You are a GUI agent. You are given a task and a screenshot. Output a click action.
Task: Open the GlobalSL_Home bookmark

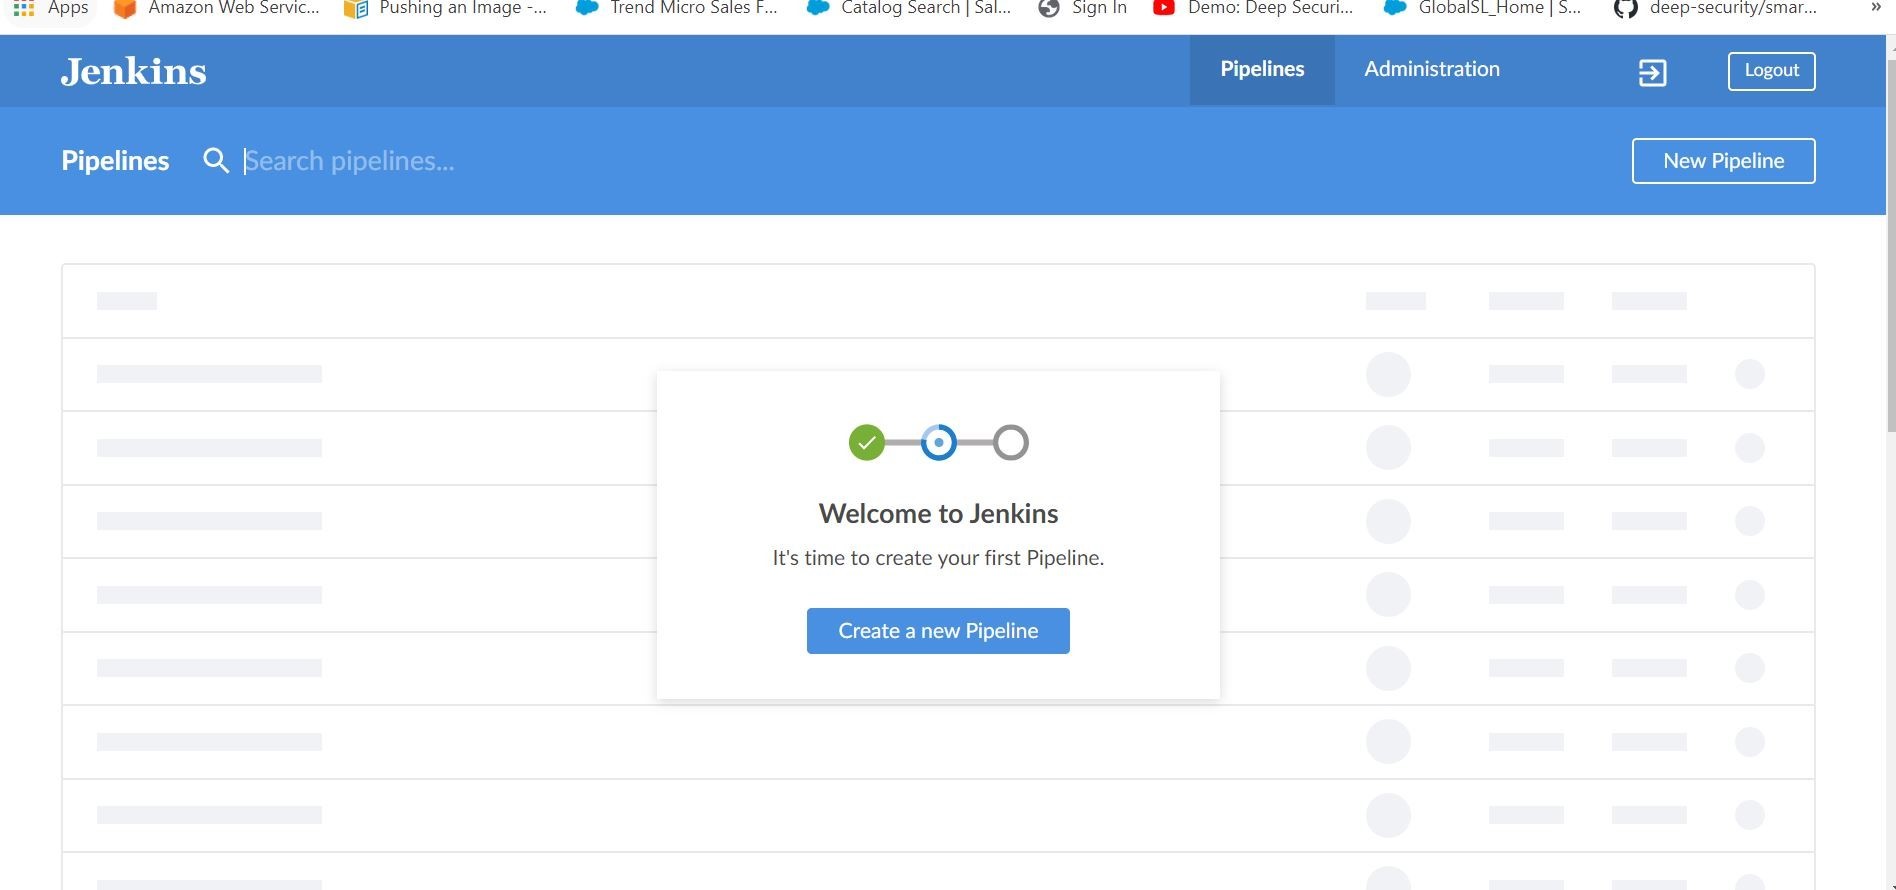coord(1483,8)
